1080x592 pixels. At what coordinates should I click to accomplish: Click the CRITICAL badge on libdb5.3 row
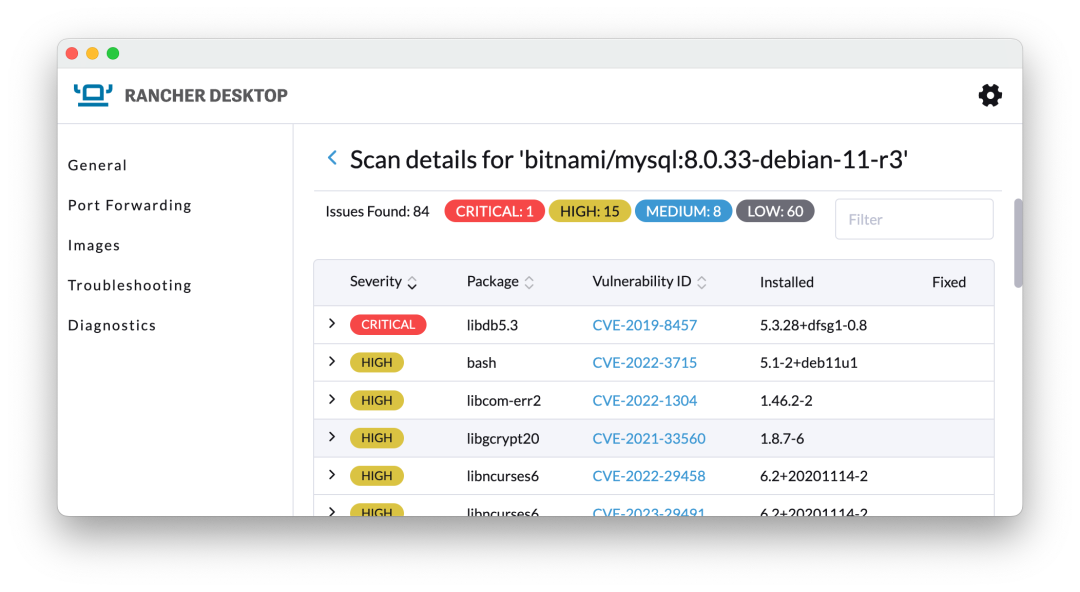388,324
